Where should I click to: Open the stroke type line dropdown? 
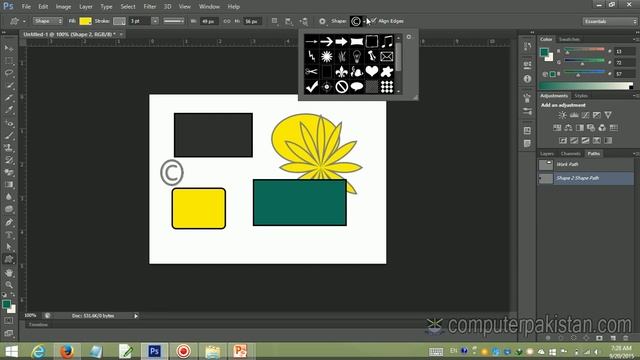173,21
